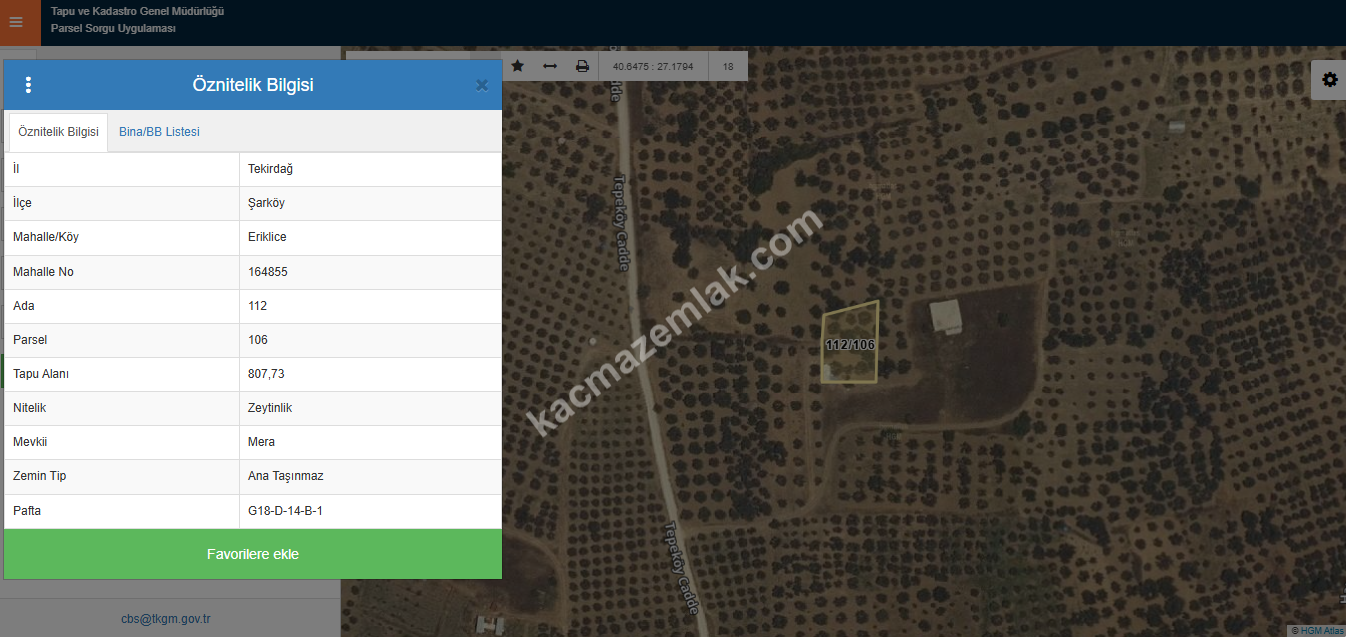Open the three-dot options menu
Image resolution: width=1346 pixels, height=637 pixels.
pyautogui.click(x=28, y=85)
